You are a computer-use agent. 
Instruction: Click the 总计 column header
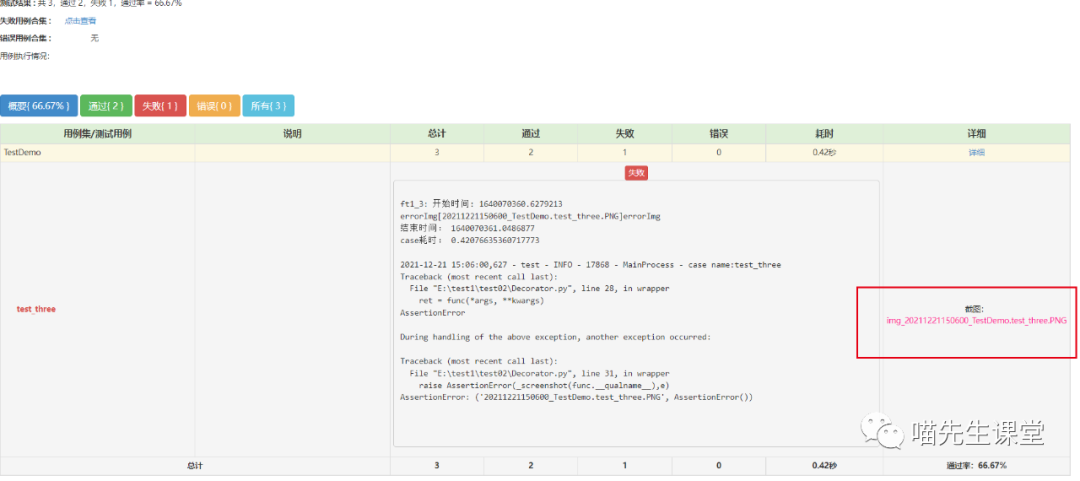[x=437, y=134]
